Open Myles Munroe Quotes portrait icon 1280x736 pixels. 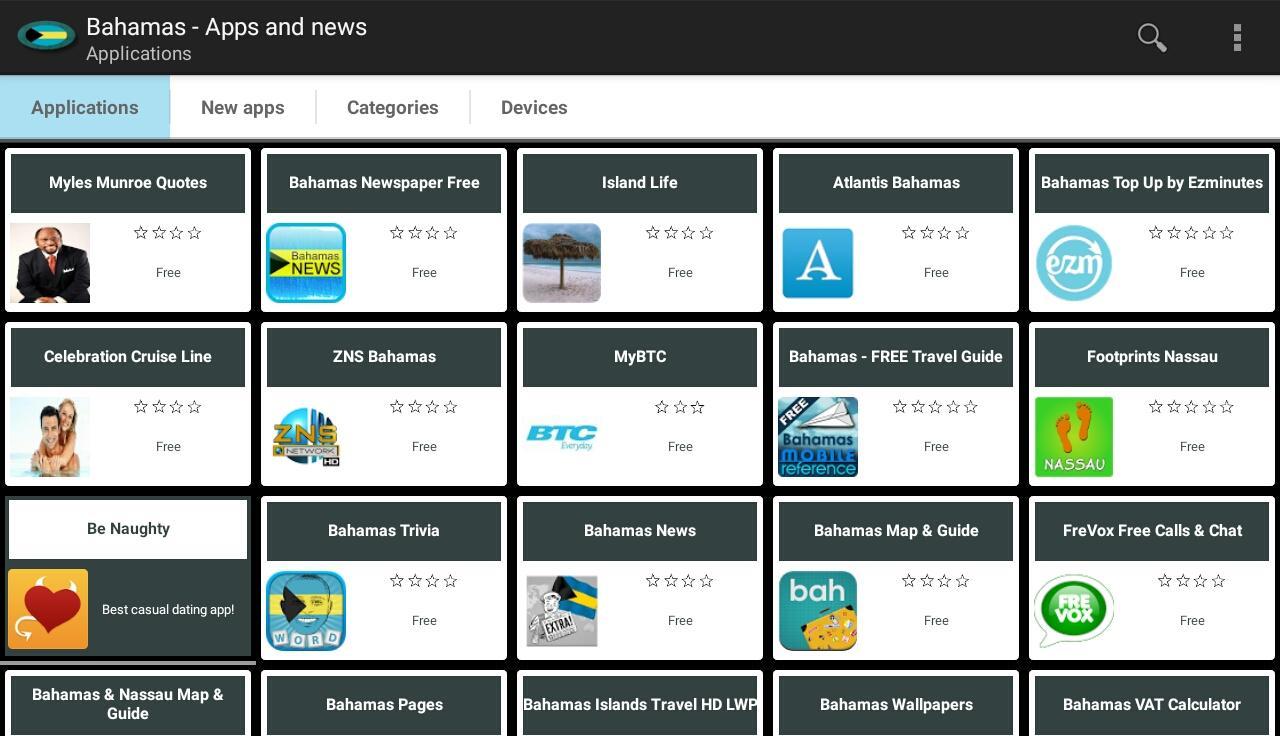click(x=50, y=263)
